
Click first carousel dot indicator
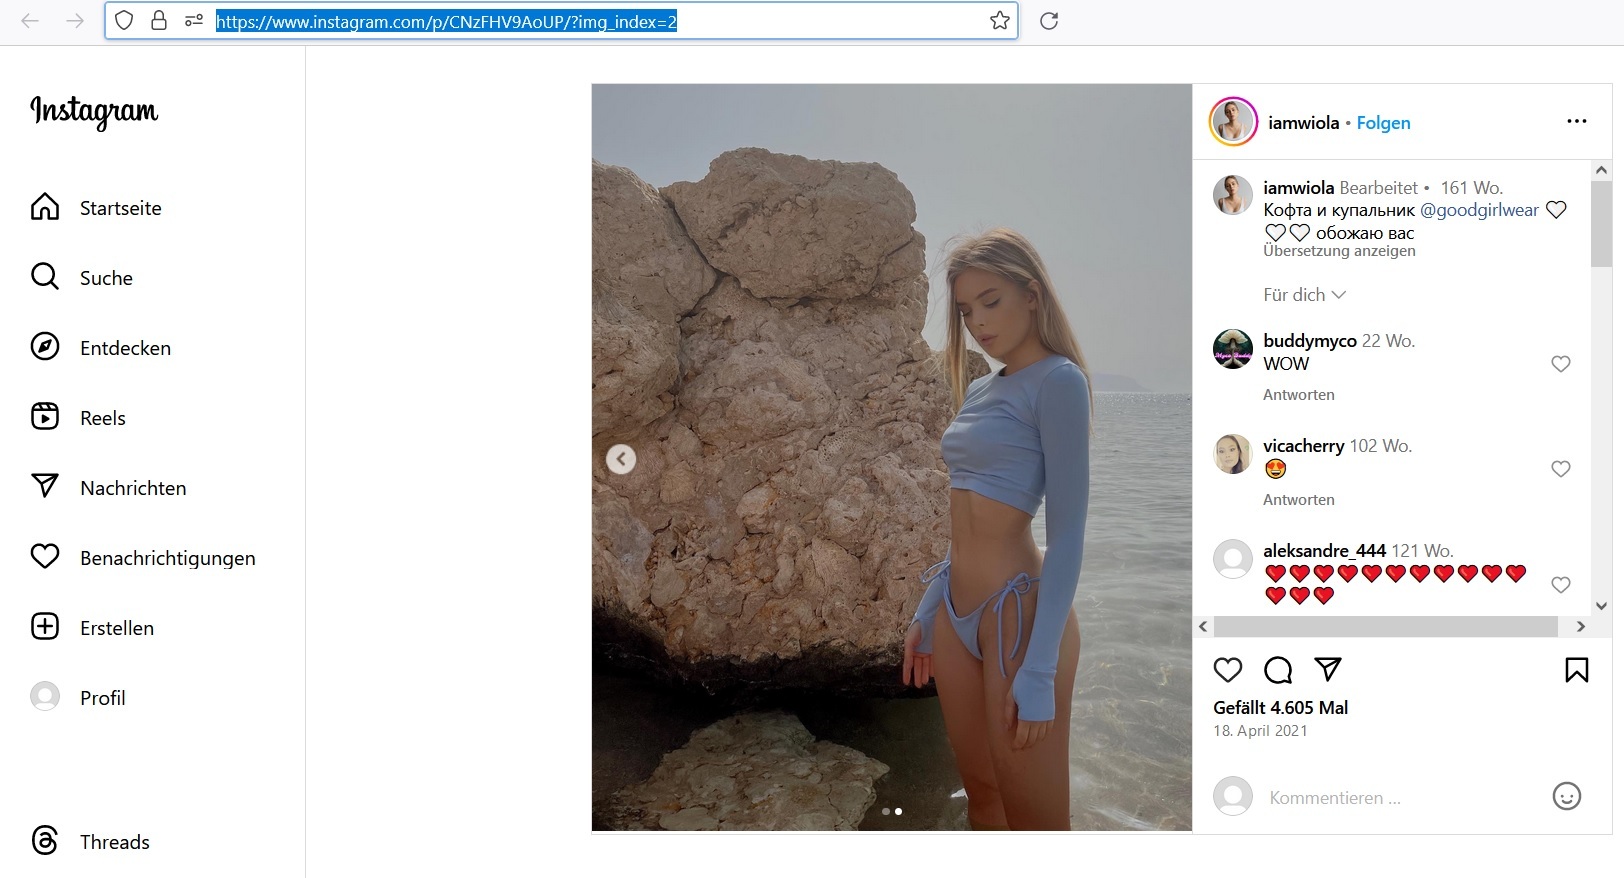pyautogui.click(x=886, y=811)
